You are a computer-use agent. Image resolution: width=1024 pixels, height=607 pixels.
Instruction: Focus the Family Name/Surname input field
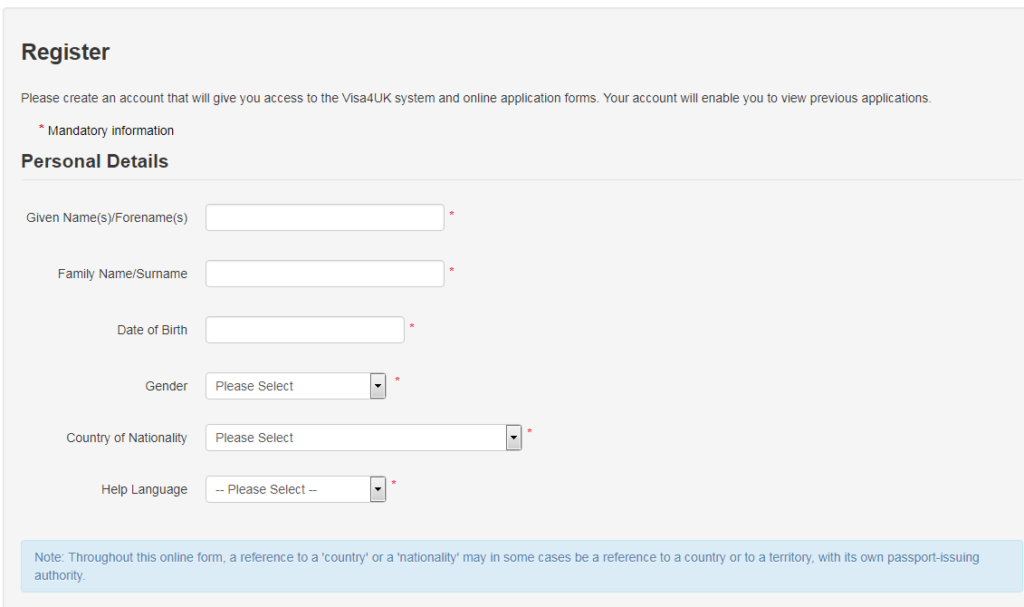tap(324, 274)
